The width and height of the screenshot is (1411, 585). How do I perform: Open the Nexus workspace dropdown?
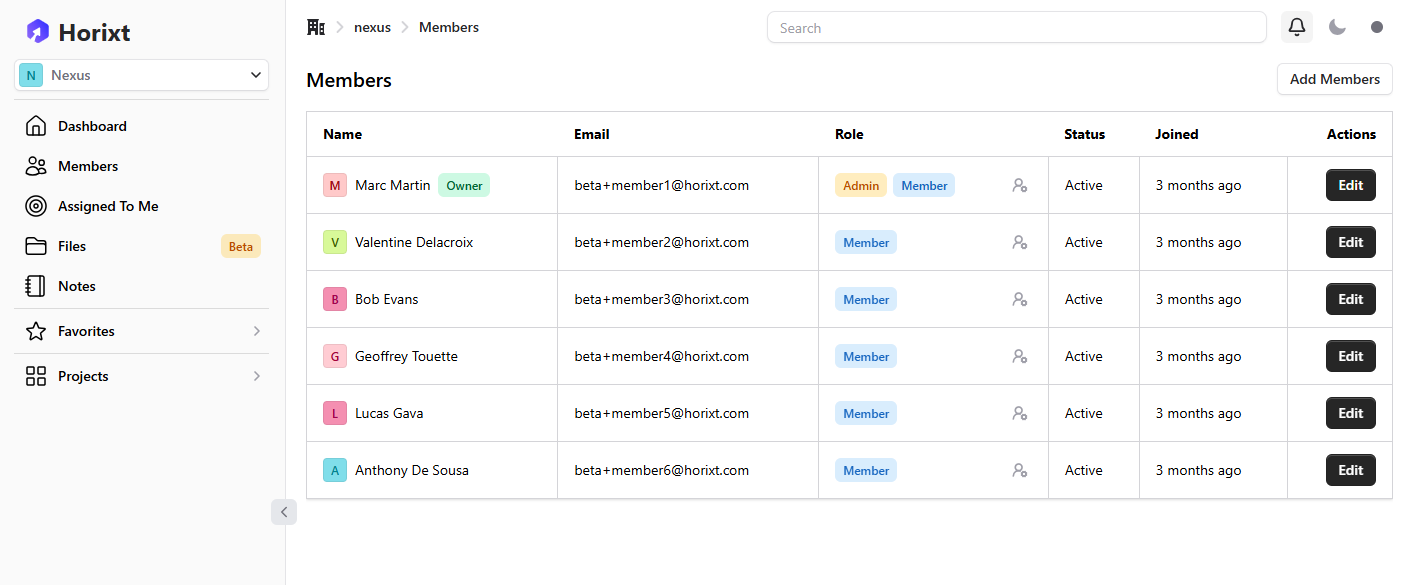coord(141,75)
